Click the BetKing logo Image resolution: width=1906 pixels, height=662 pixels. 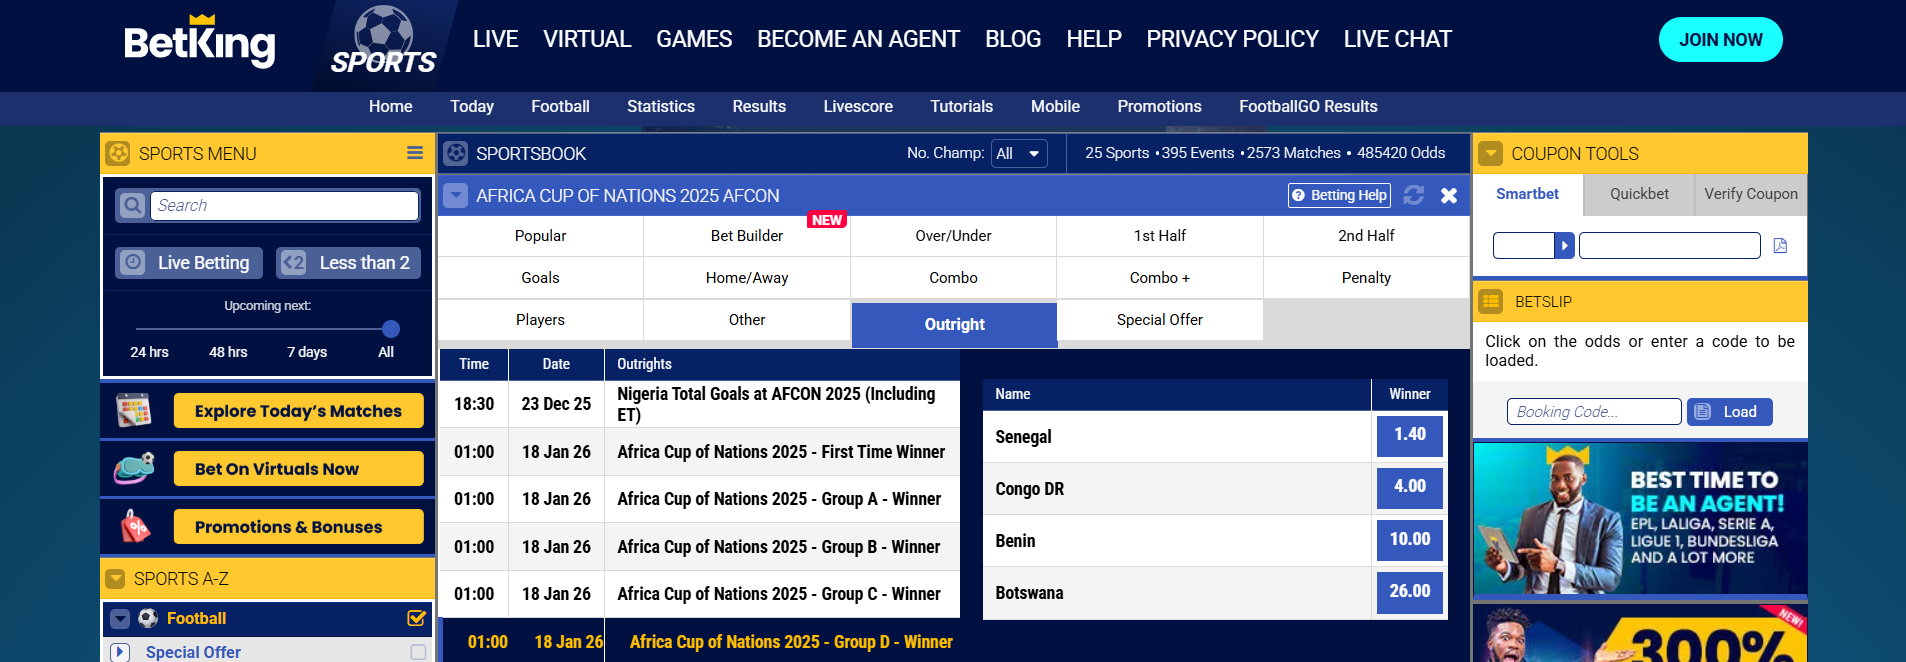[199, 42]
